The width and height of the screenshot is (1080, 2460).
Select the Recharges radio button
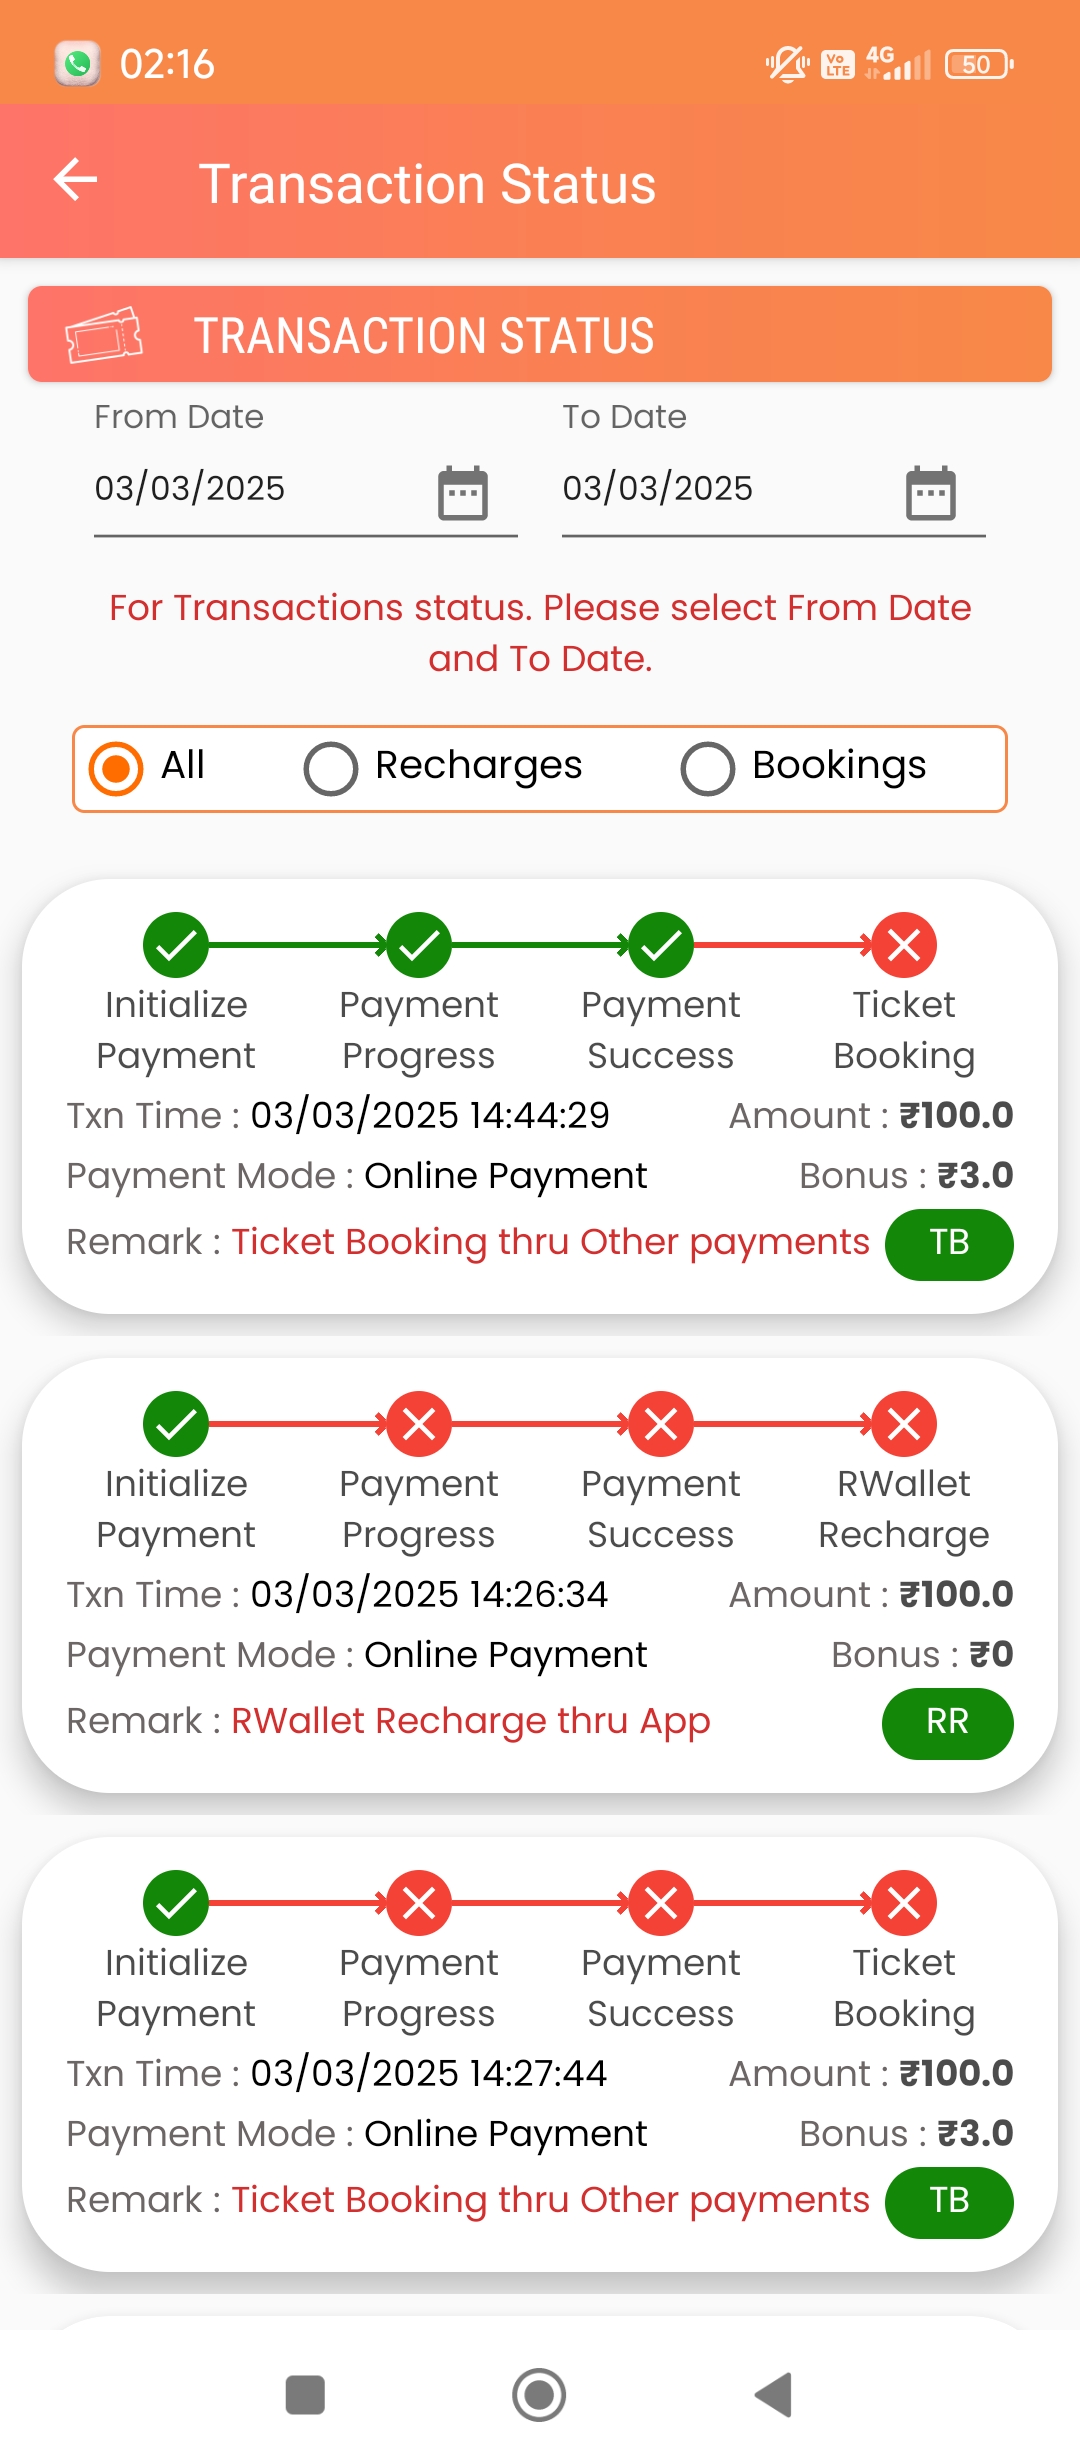(331, 768)
